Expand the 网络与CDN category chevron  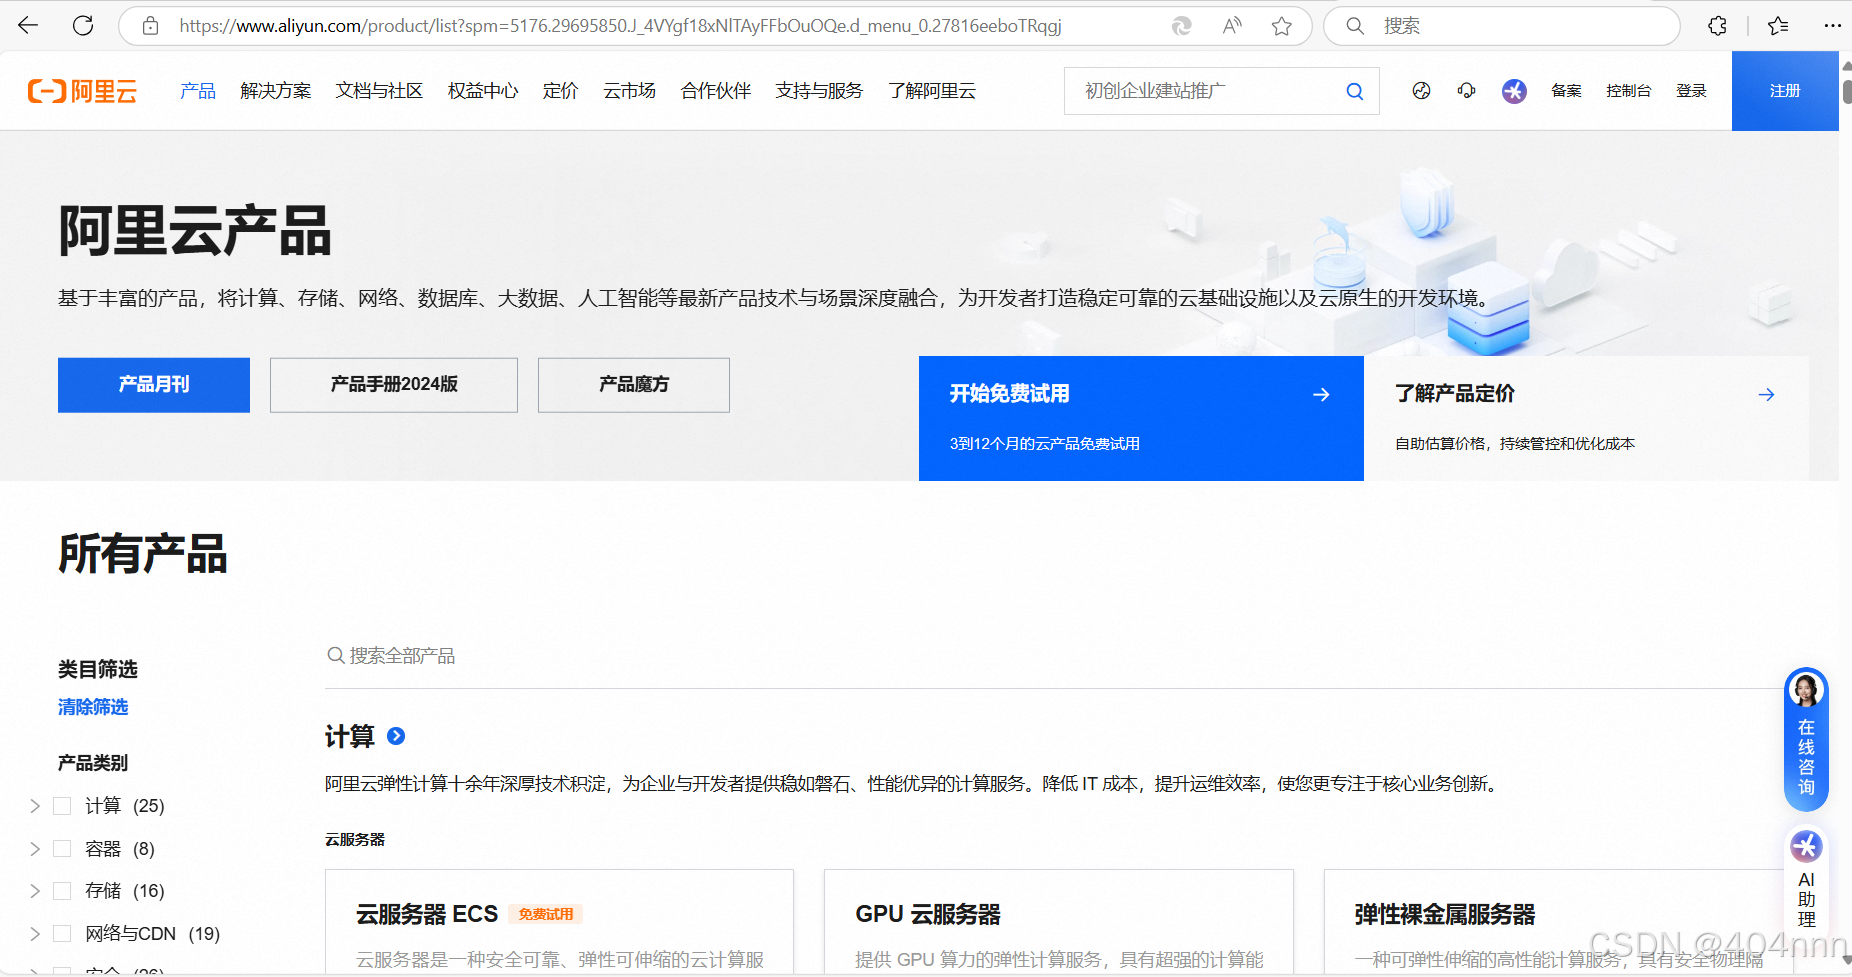(35, 934)
